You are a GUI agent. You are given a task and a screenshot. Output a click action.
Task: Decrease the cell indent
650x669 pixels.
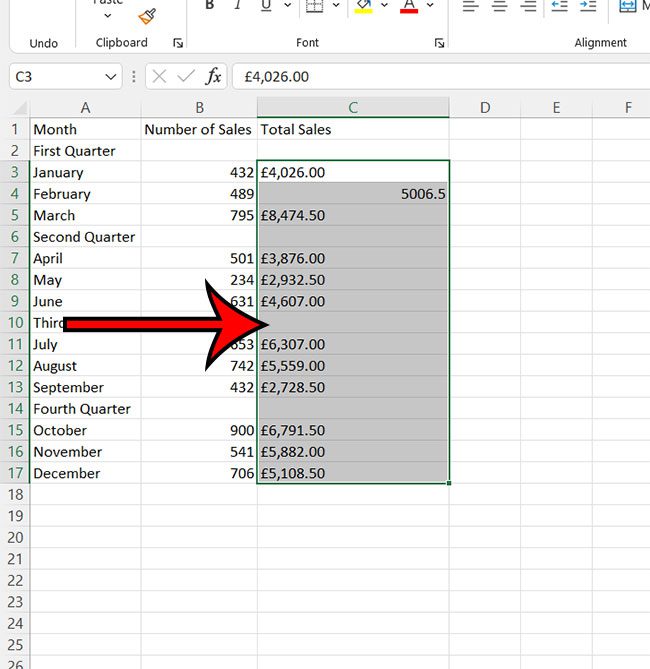coord(560,6)
